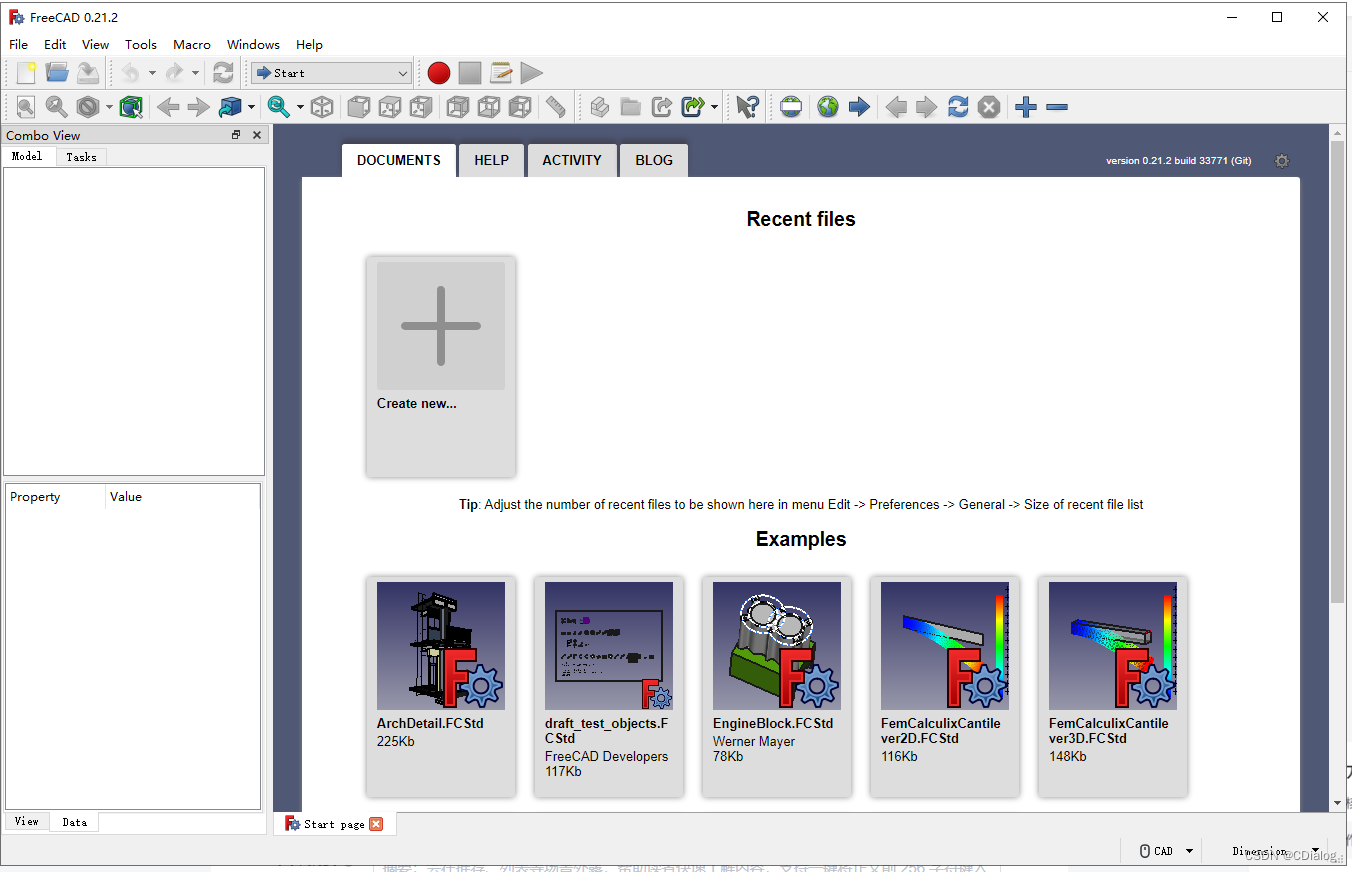Close the Start page tab
Screen dimensions: 1352x872
pyautogui.click(x=376, y=824)
